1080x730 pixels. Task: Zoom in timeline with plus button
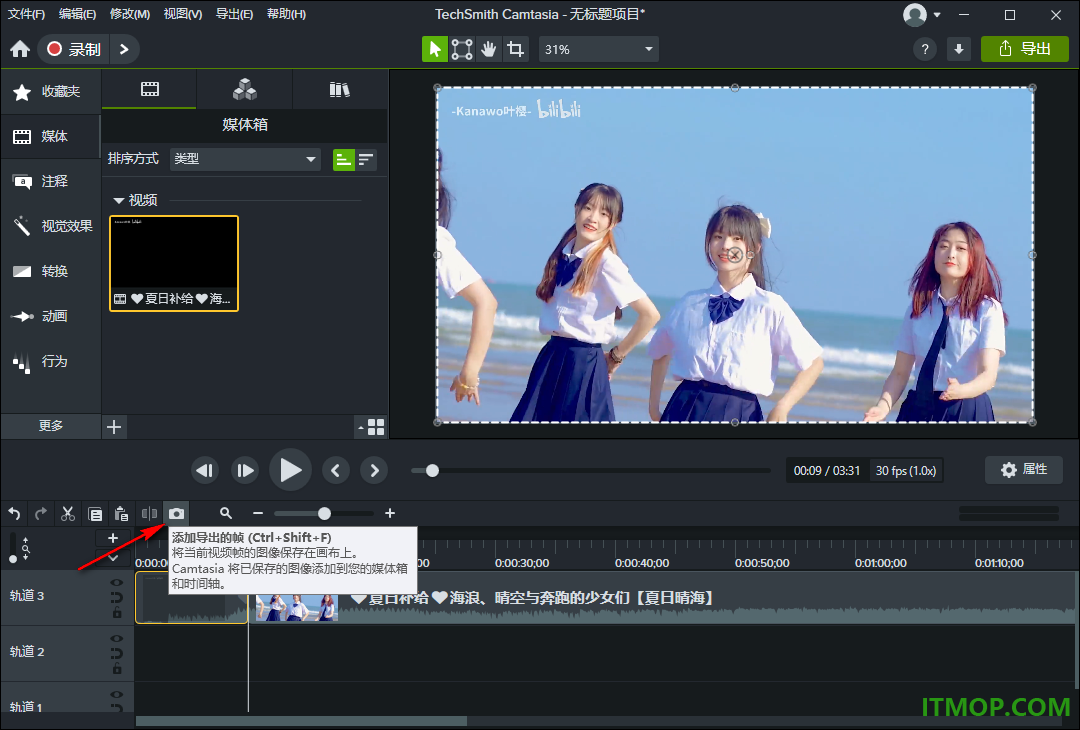pyautogui.click(x=390, y=513)
